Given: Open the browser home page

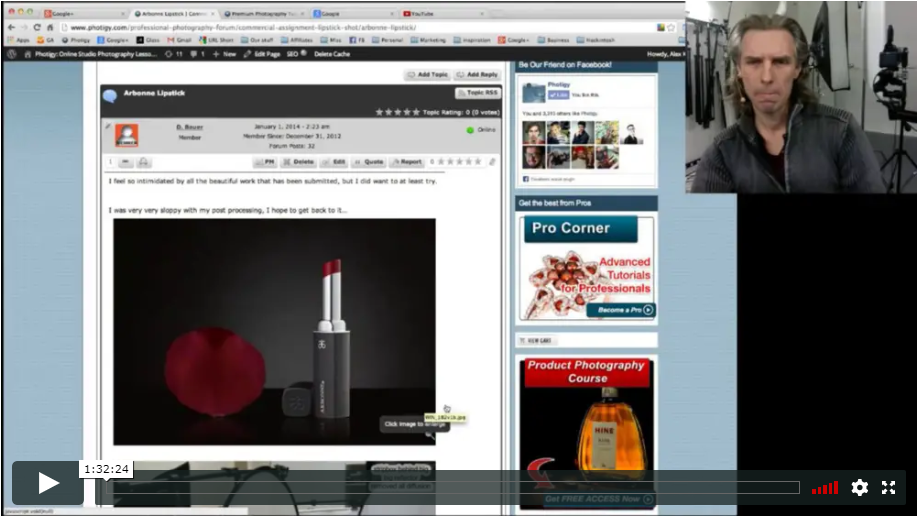Looking at the screenshot, I should (x=50, y=27).
